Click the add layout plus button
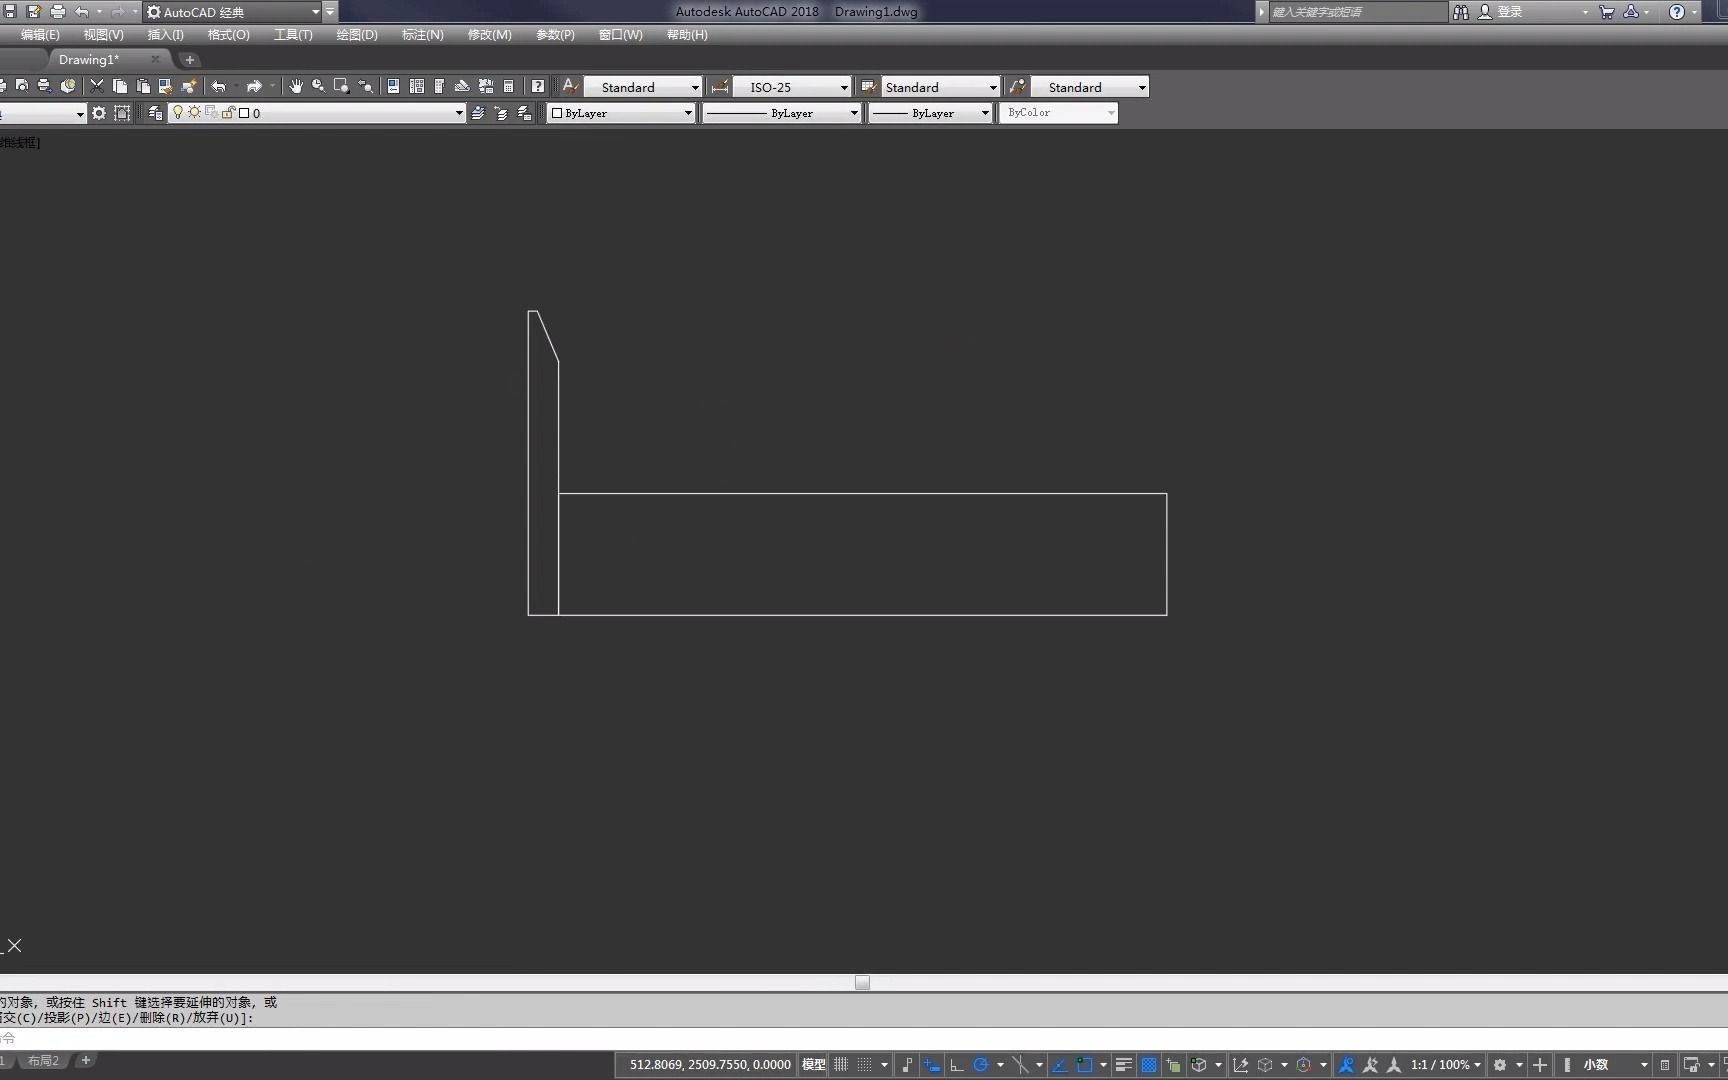 (x=86, y=1061)
